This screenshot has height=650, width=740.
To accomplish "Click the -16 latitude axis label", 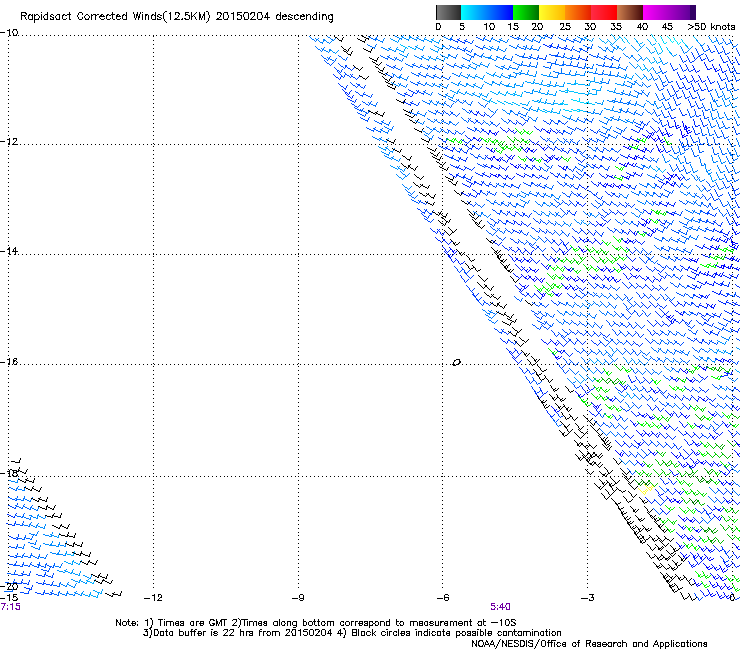I will (9, 361).
